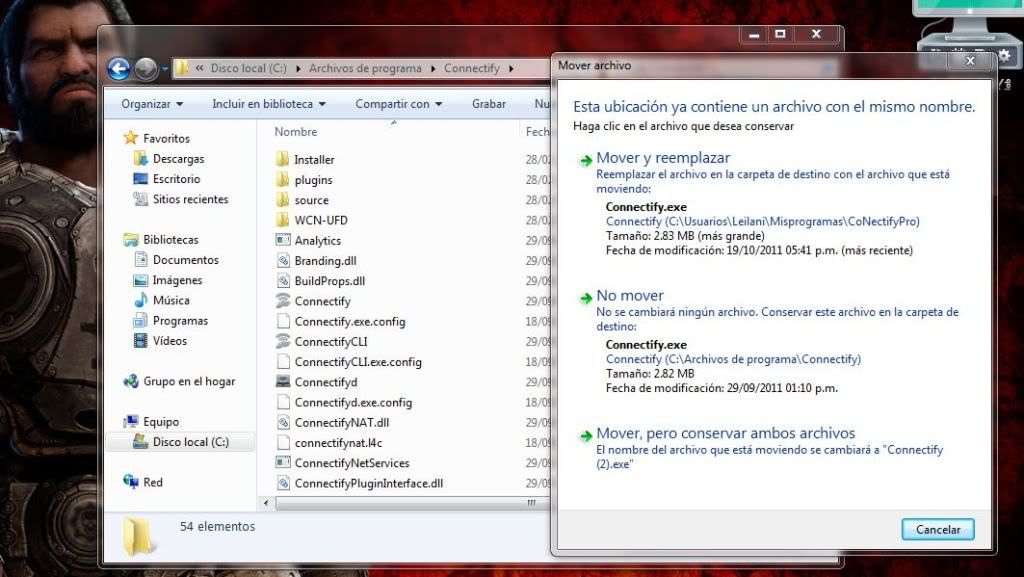This screenshot has width=1024, height=577.
Task: Select the source folder icon
Action: point(283,200)
